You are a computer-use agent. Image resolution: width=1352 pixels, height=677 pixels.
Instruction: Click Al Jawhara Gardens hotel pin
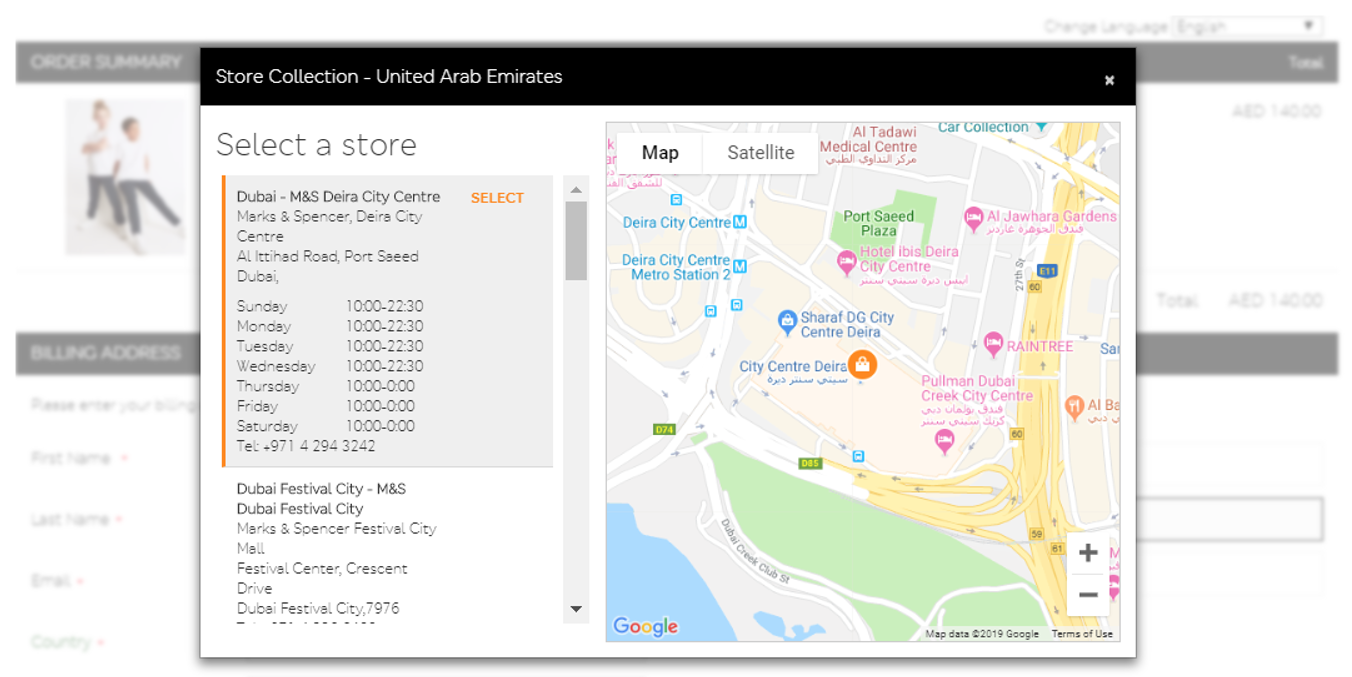pos(973,218)
